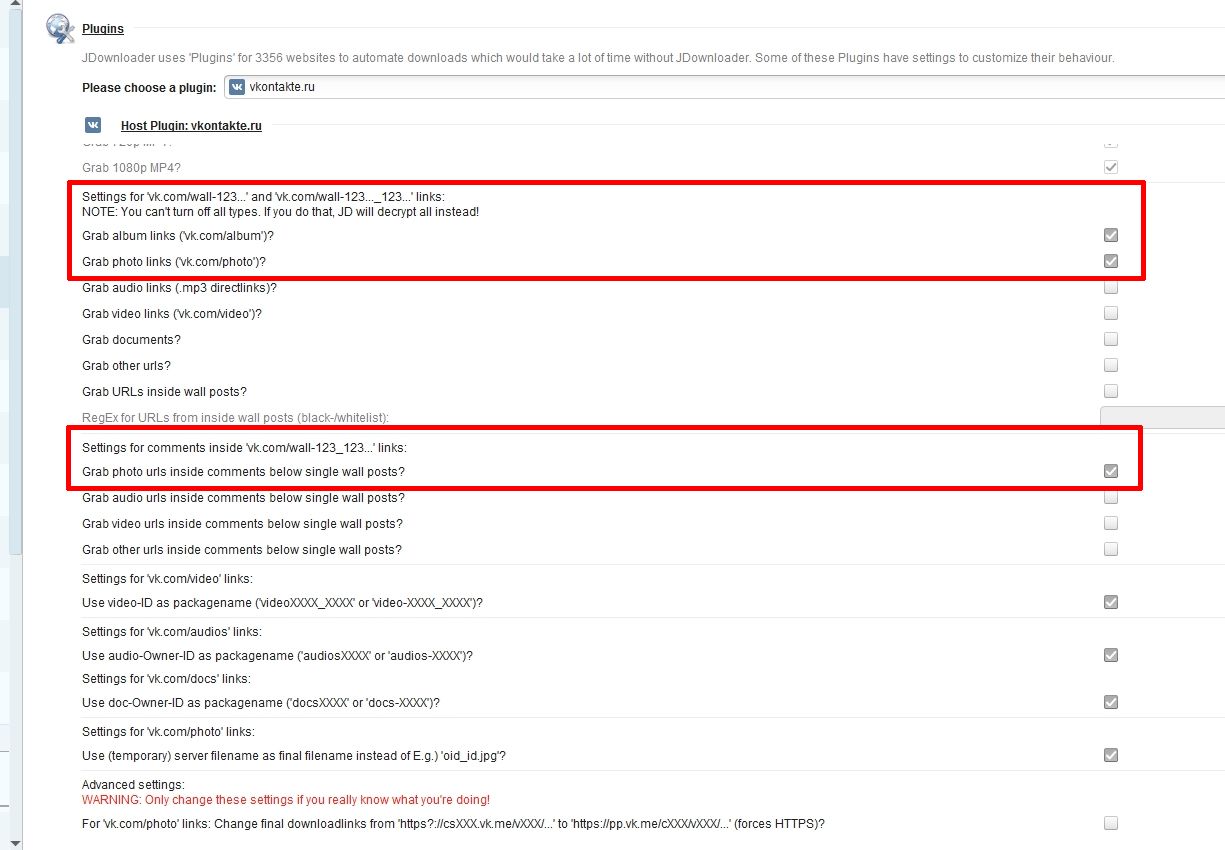Open the plugin chooser combo box showing vkontakte.ru
Viewport: 1225px width, 850px height.
coord(724,87)
